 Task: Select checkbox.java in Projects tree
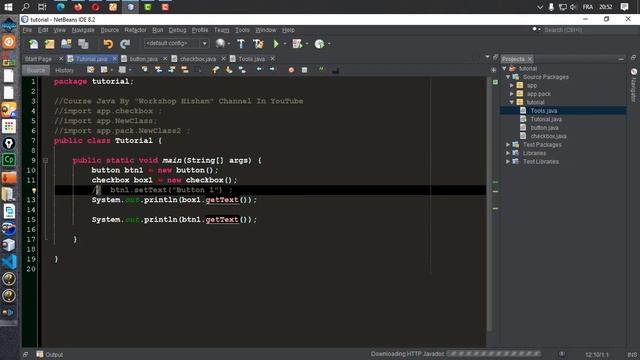(548, 136)
